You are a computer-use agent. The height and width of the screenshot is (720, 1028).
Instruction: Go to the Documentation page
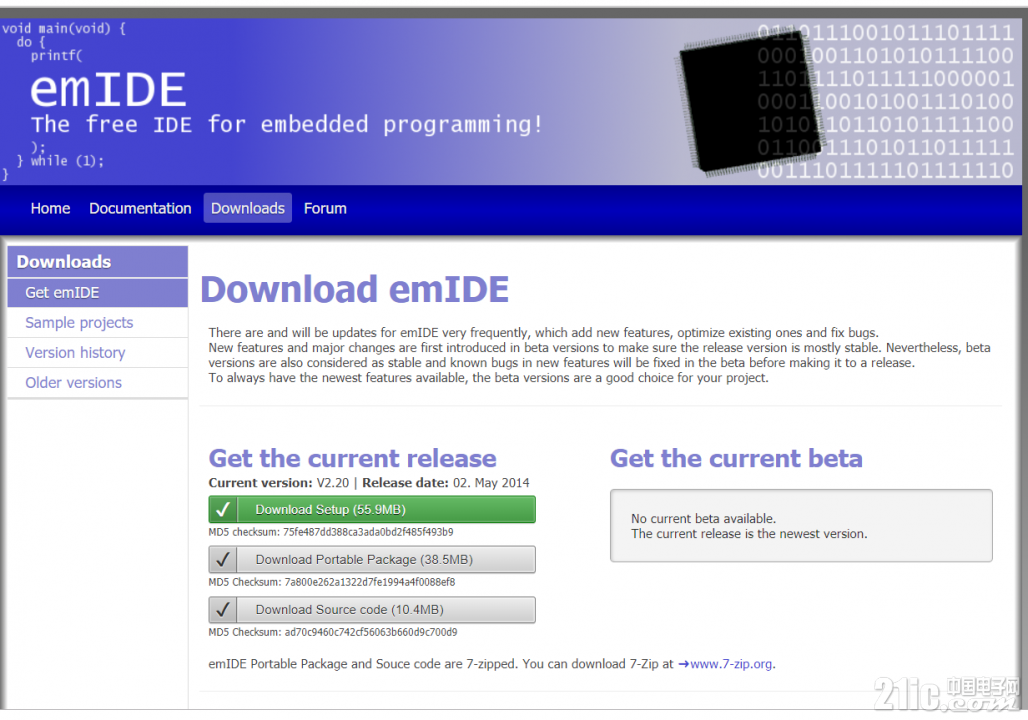click(140, 209)
